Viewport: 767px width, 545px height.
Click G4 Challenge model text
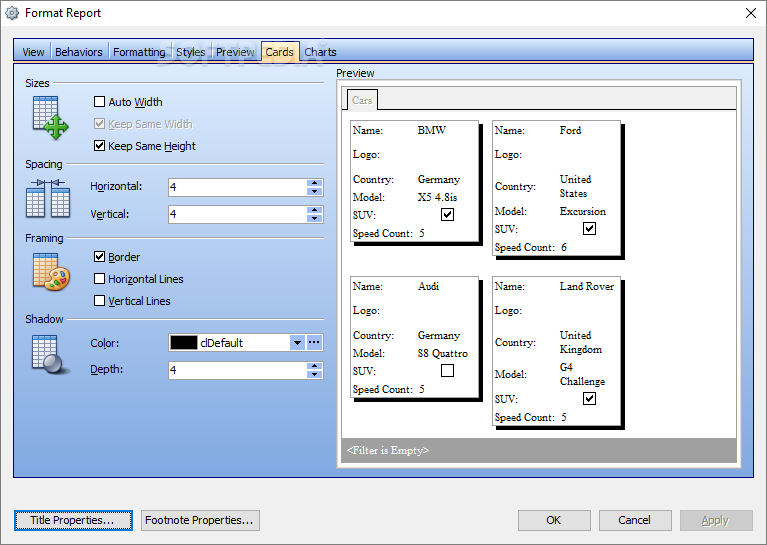click(x=582, y=374)
